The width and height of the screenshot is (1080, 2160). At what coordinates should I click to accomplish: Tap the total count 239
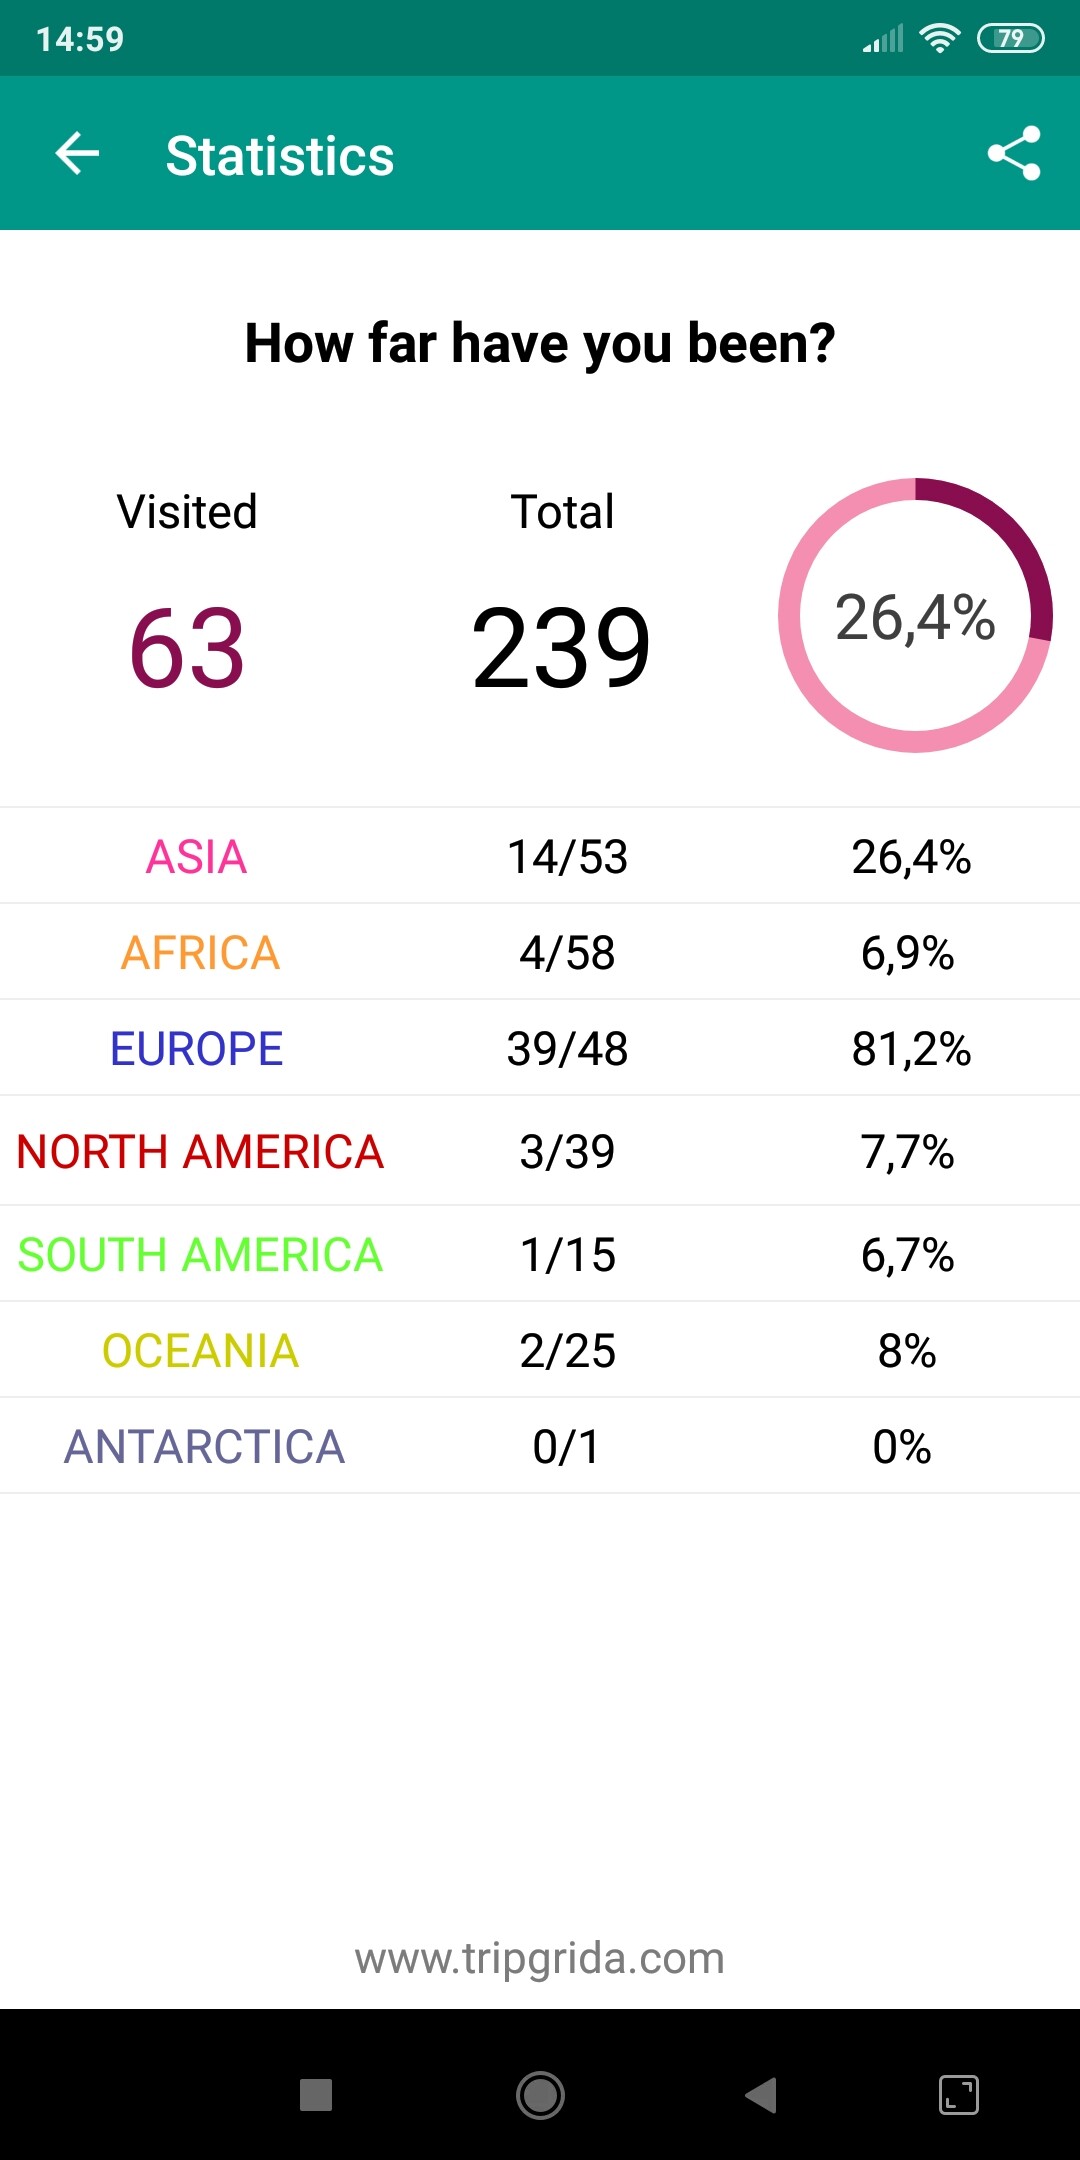pyautogui.click(x=562, y=649)
